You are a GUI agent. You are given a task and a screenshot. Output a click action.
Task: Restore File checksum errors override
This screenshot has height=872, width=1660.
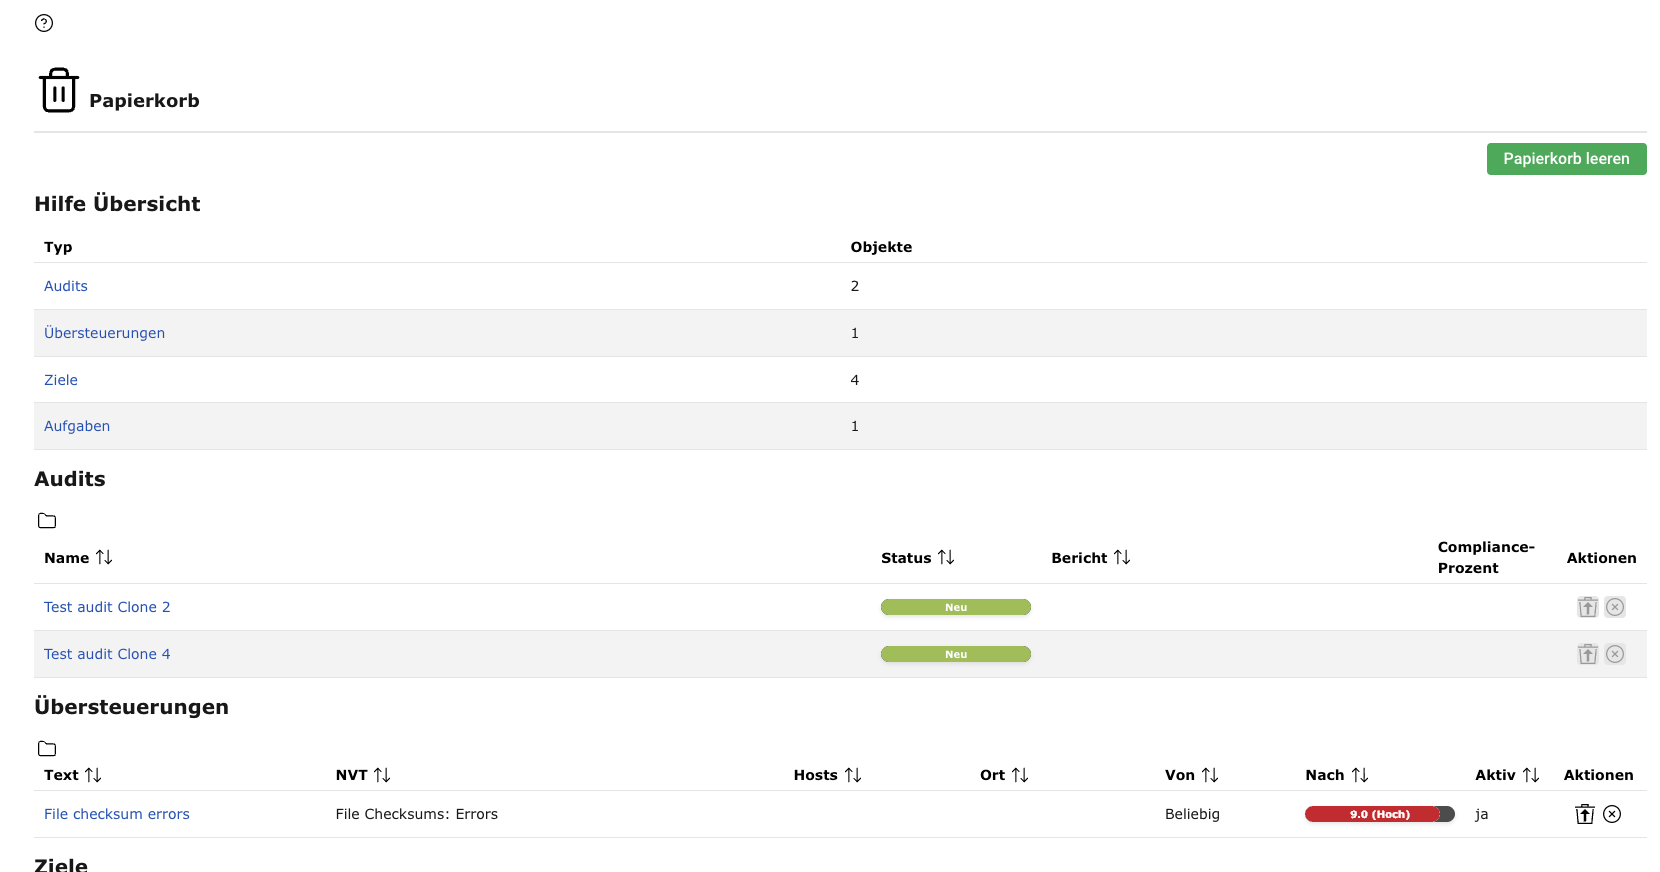(x=1584, y=814)
